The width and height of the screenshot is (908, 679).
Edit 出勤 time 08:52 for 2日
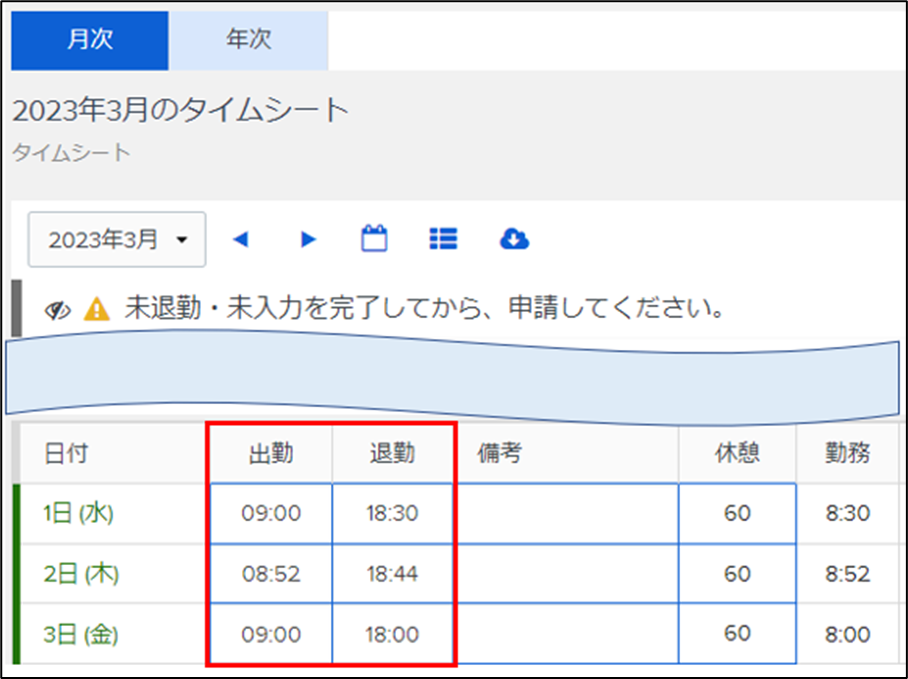pyautogui.click(x=271, y=574)
